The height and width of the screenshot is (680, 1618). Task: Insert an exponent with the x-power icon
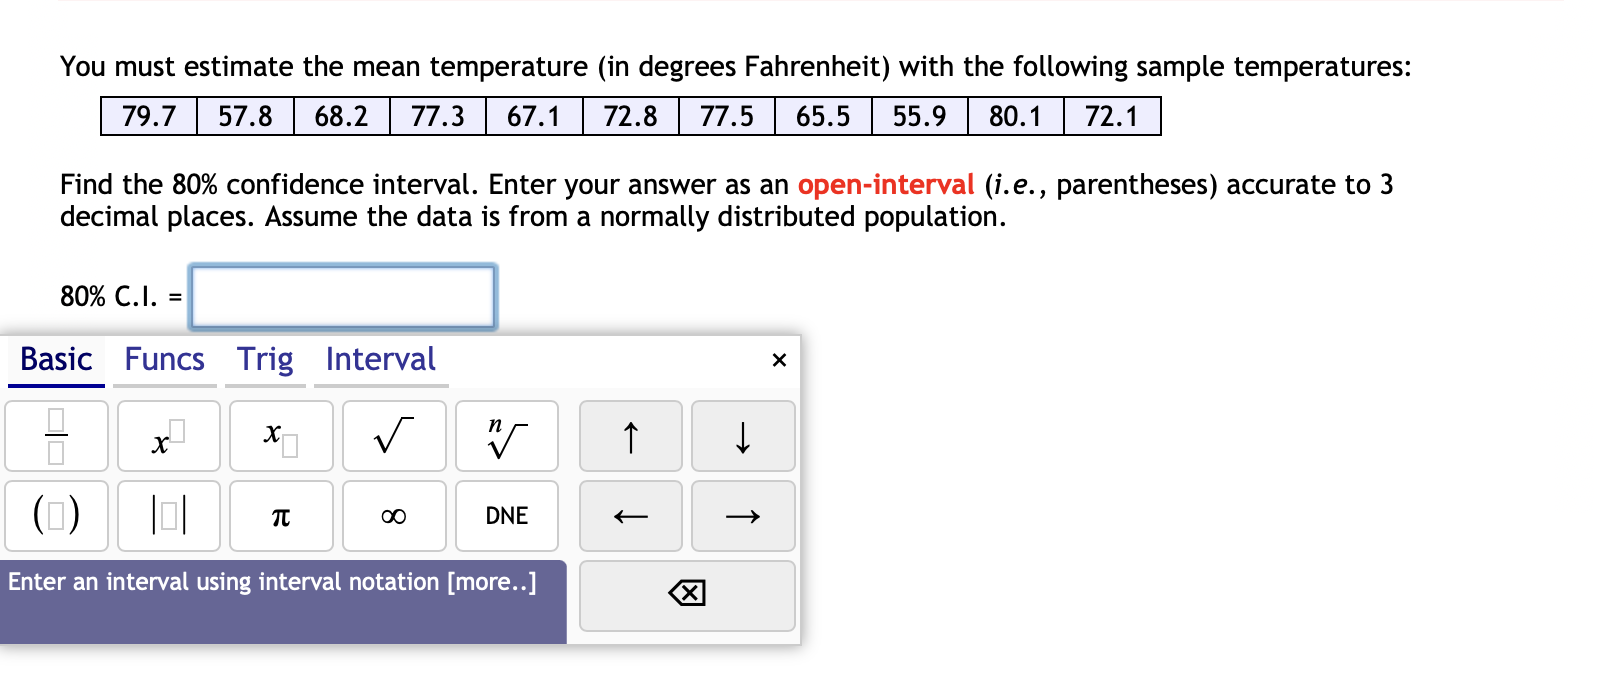click(167, 436)
